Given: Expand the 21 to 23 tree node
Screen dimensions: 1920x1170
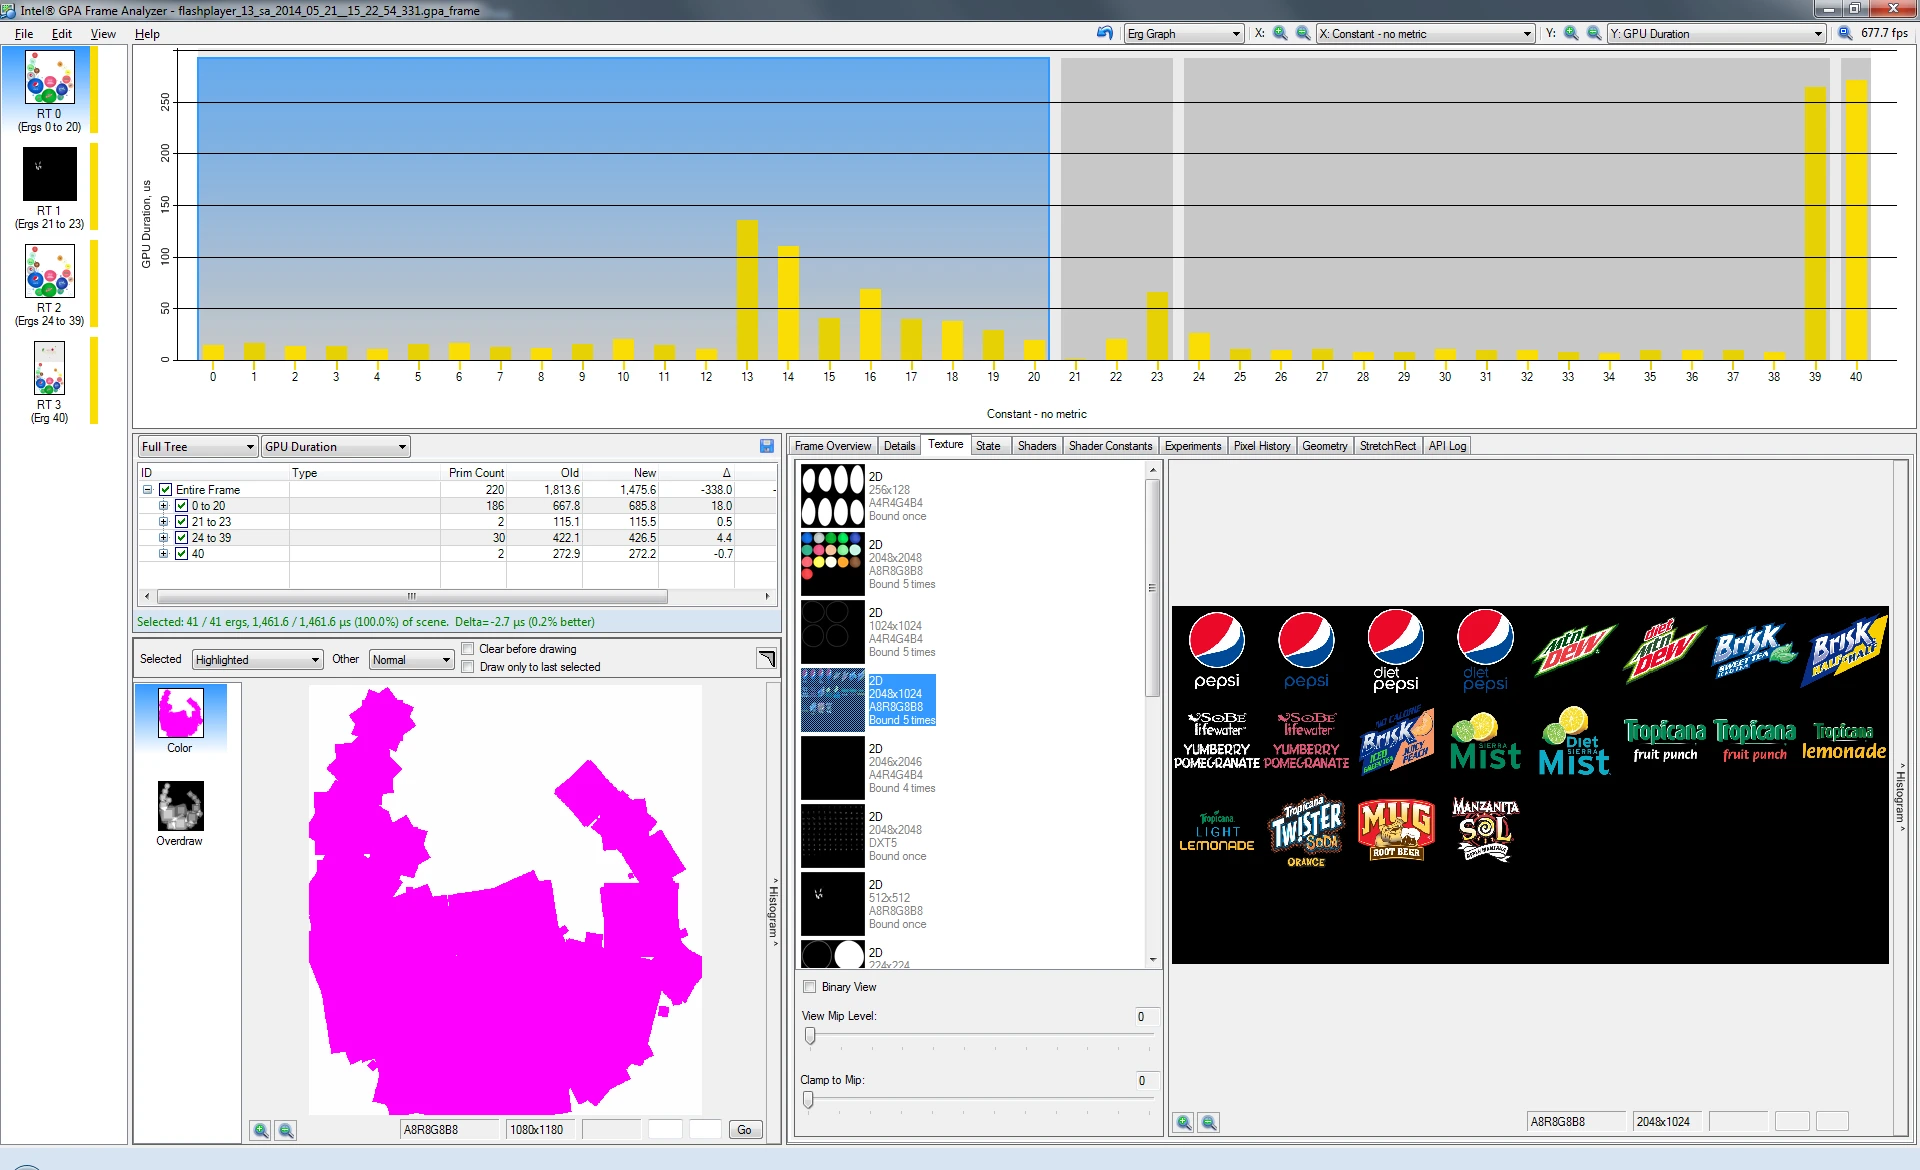Looking at the screenshot, I should (163, 522).
